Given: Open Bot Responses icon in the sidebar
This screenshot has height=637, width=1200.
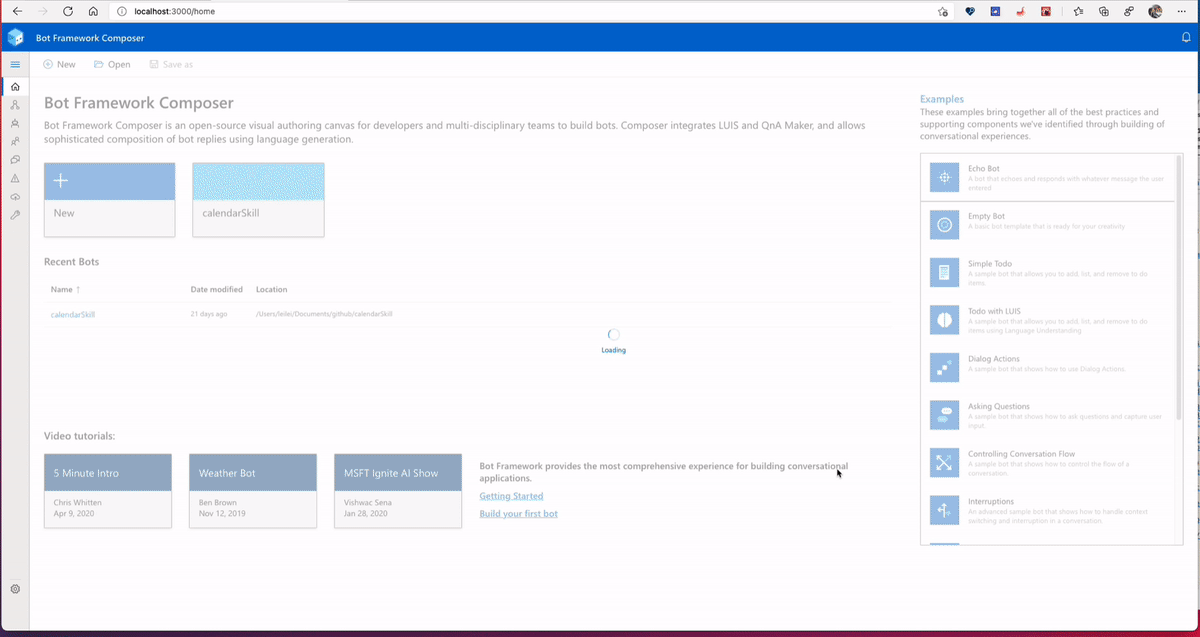Looking at the screenshot, I should (x=15, y=123).
